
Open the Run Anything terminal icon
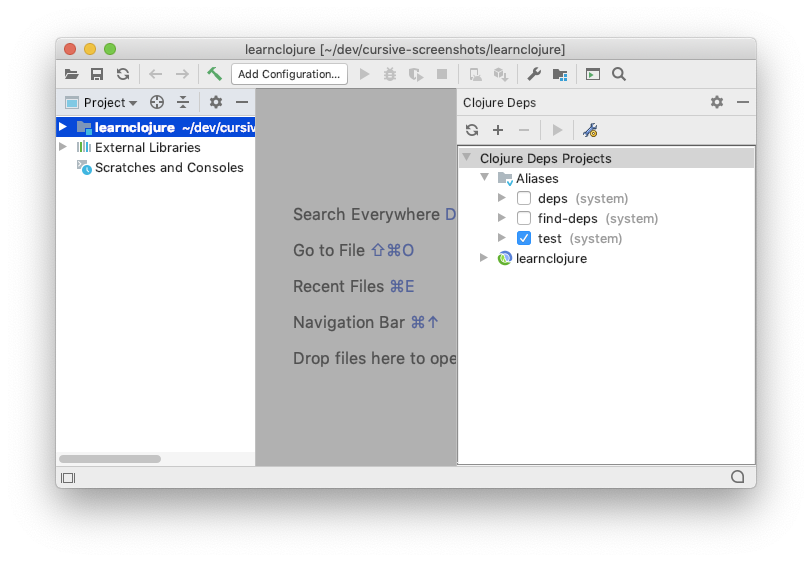tap(593, 74)
